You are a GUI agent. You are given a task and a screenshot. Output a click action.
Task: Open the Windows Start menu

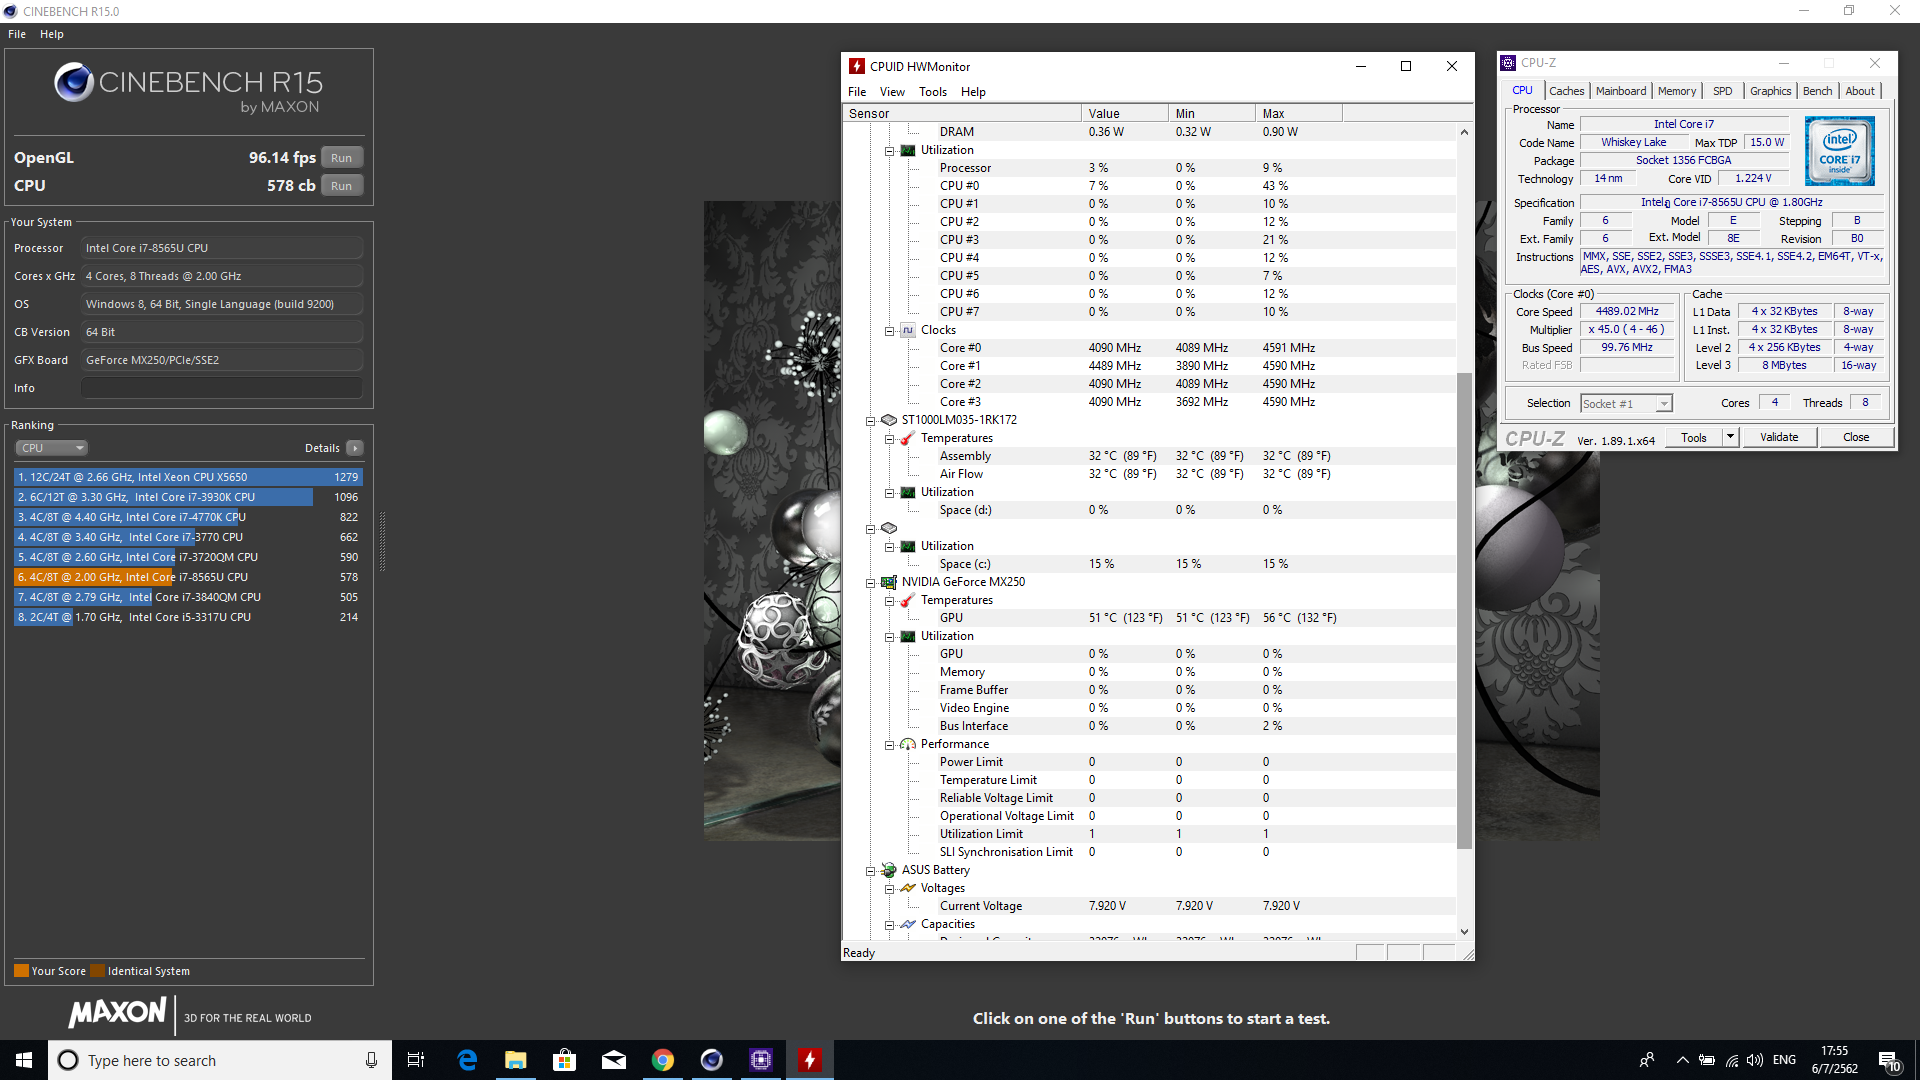24,1060
